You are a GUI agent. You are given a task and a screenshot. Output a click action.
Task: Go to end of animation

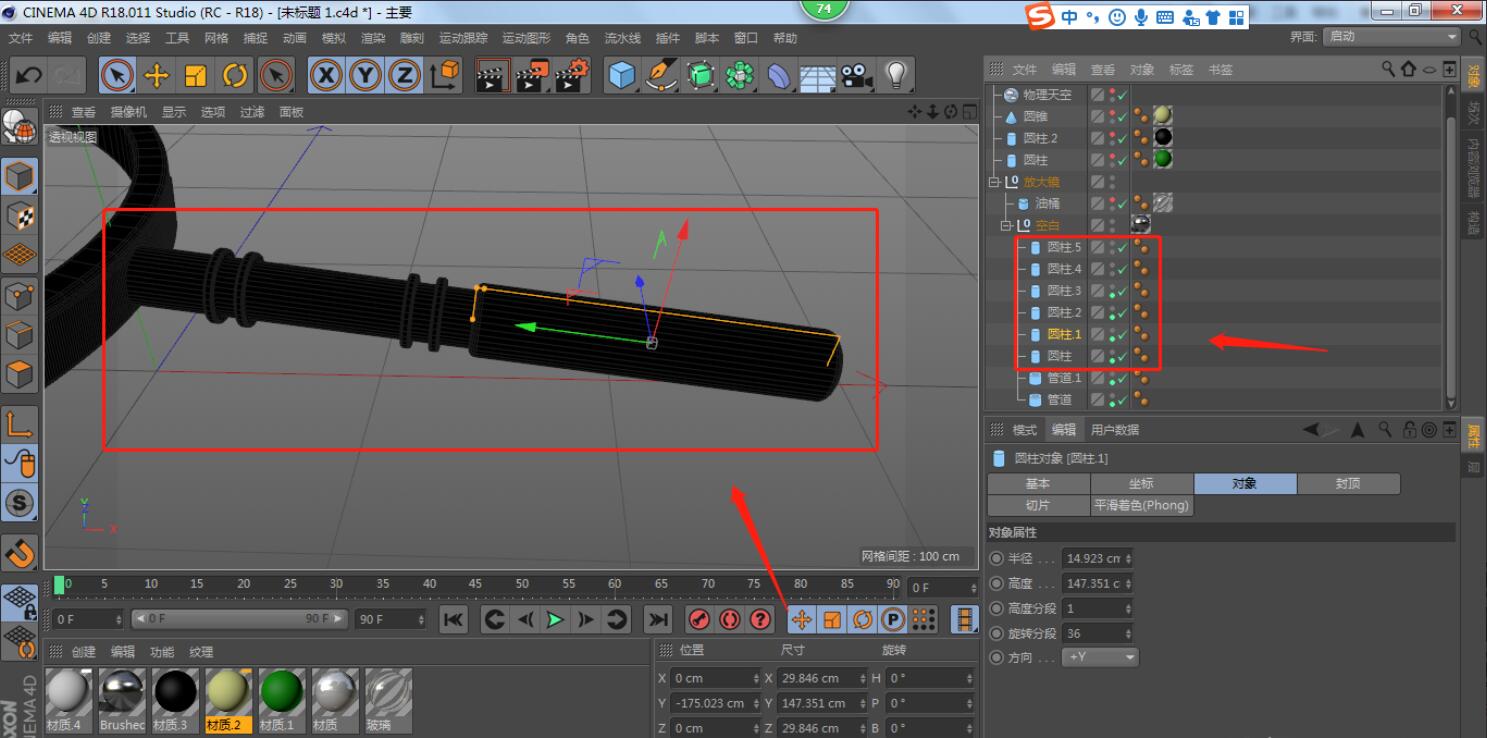[657, 620]
